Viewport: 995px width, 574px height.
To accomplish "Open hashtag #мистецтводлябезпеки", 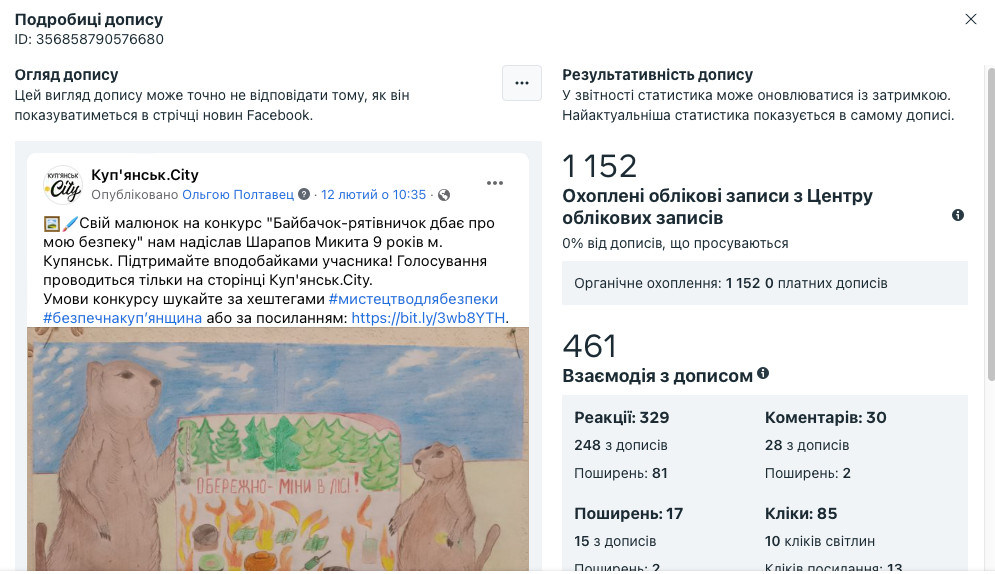I will 413,299.
